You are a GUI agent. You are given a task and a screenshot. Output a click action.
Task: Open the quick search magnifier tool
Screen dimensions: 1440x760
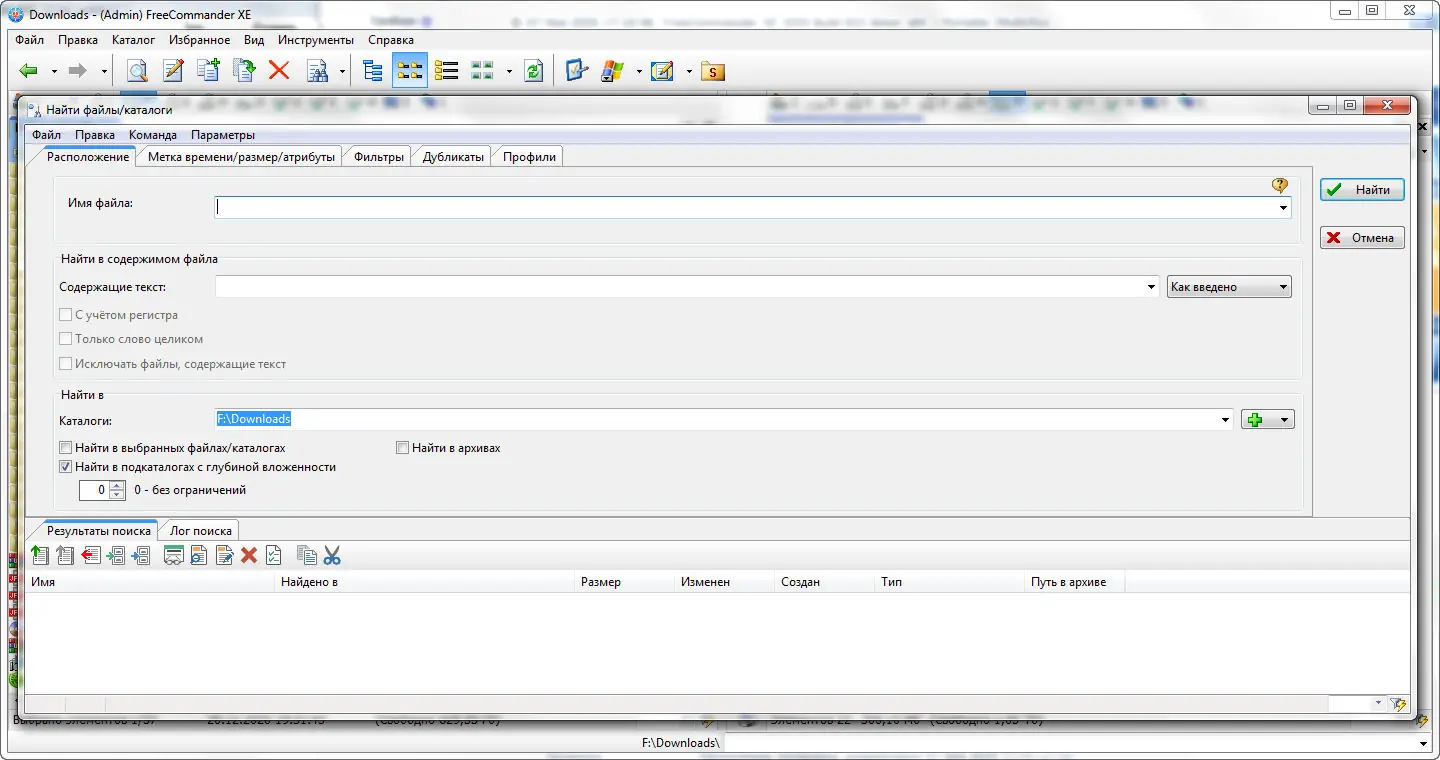tap(135, 70)
